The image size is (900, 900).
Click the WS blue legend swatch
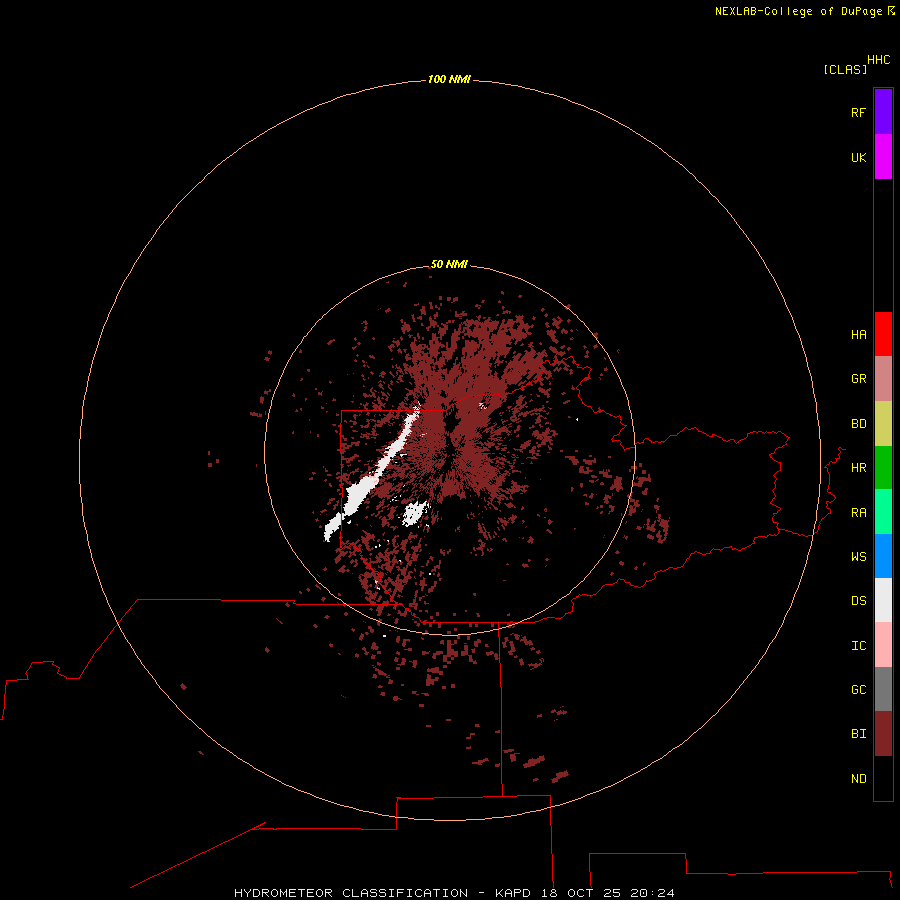tap(883, 556)
